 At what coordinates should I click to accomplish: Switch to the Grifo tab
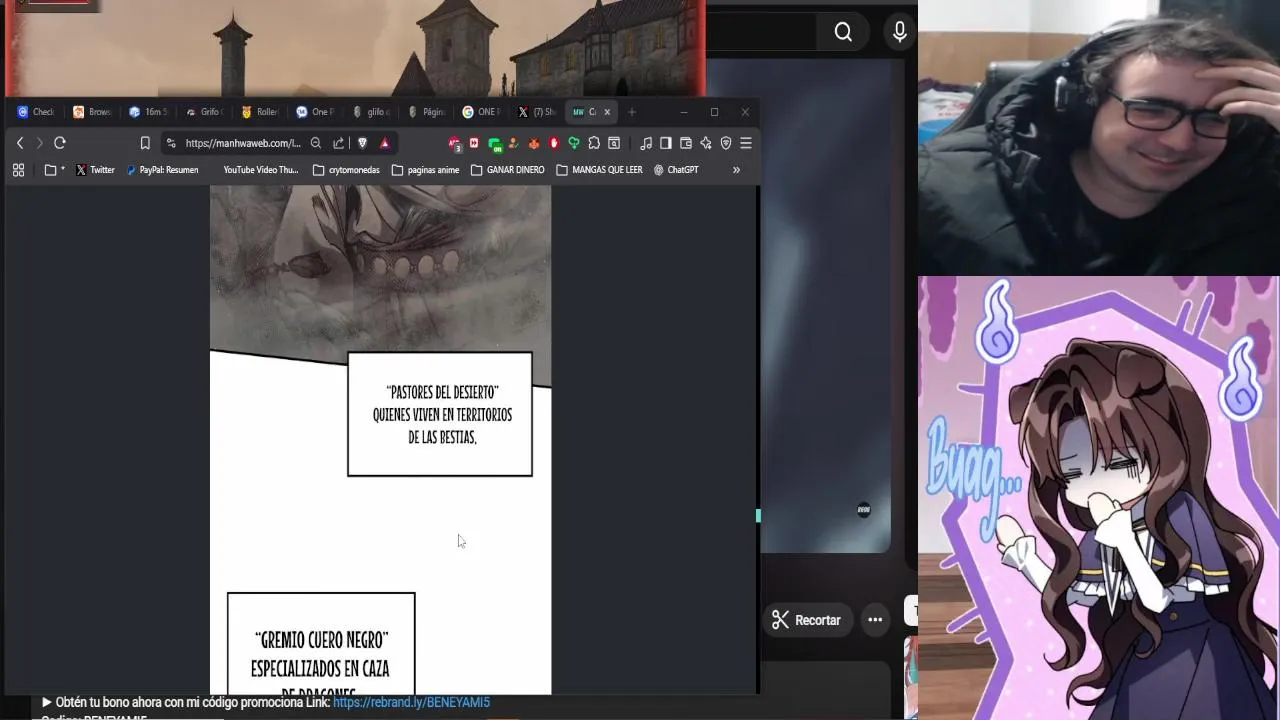tap(204, 112)
